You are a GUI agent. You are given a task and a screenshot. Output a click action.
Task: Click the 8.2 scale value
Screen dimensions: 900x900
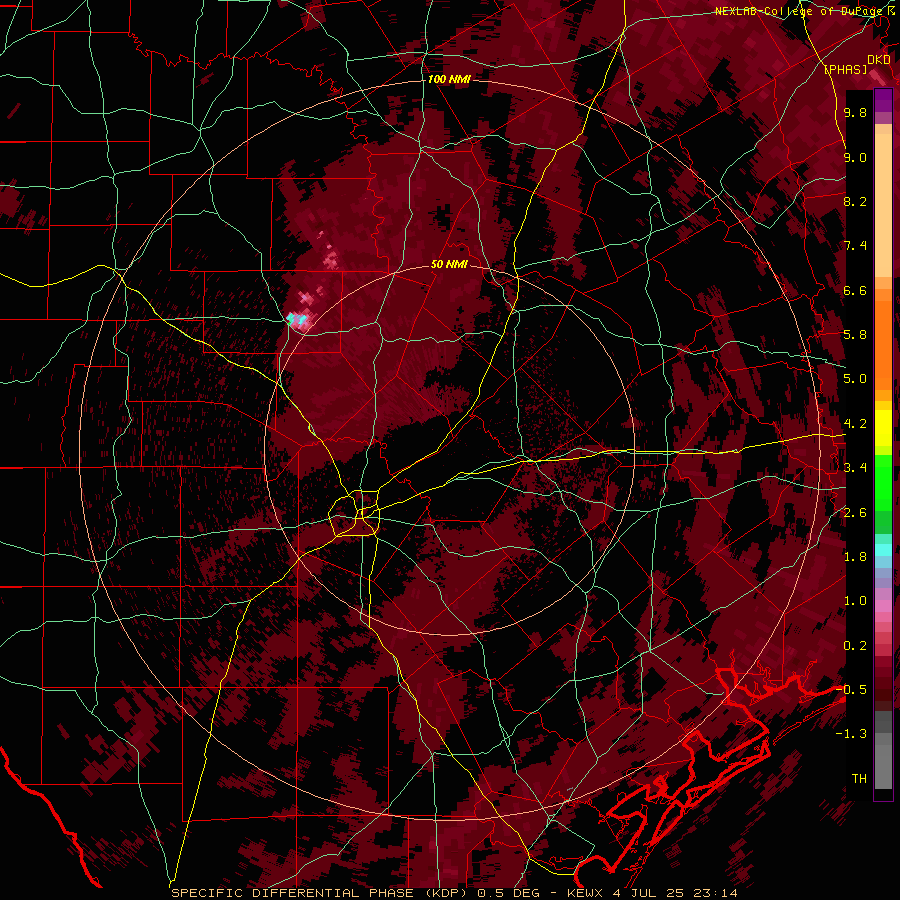[855, 202]
